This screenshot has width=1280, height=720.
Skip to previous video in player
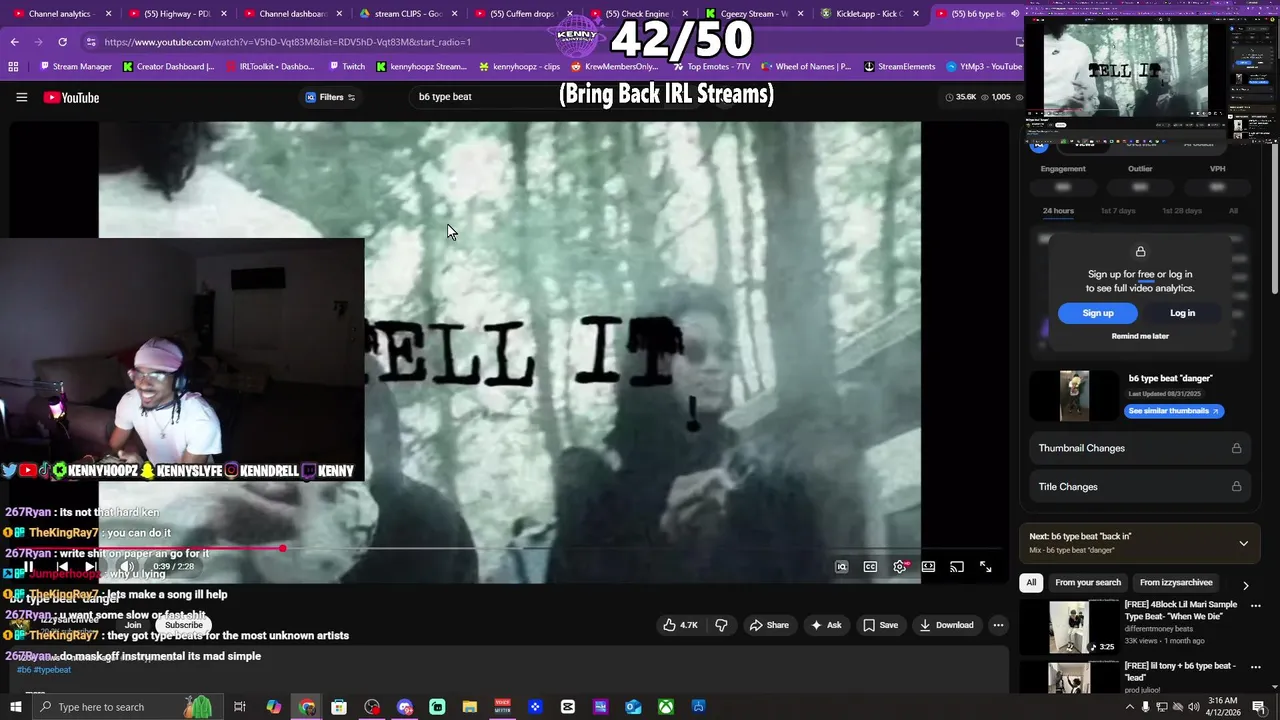pyautogui.click(x=62, y=567)
